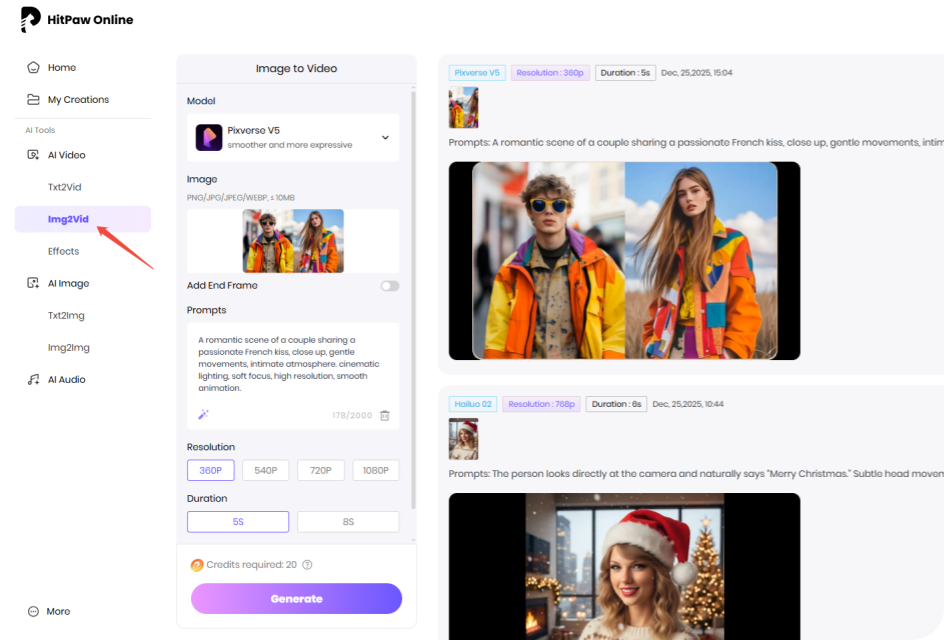The height and width of the screenshot is (640, 944).
Task: Click the More ellipsis icon
Action: 33,611
